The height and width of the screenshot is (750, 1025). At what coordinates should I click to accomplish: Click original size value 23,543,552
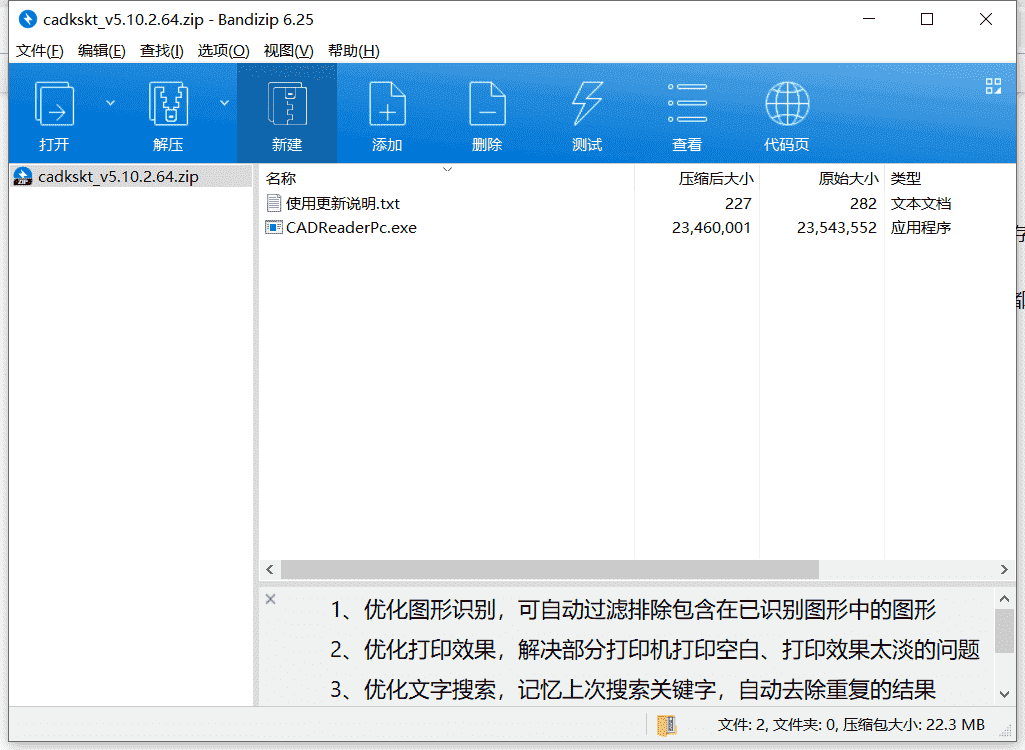[x=837, y=228]
